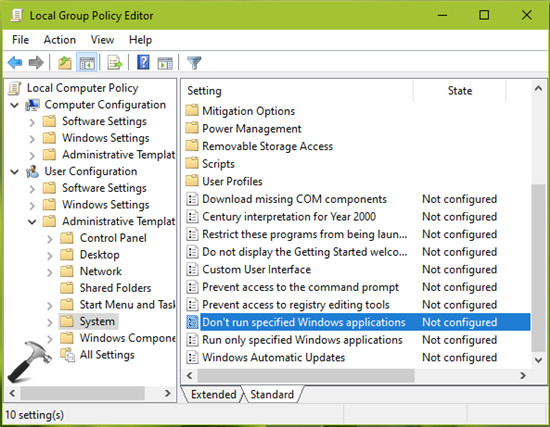
Task: Open the Action menu
Action: pos(60,40)
